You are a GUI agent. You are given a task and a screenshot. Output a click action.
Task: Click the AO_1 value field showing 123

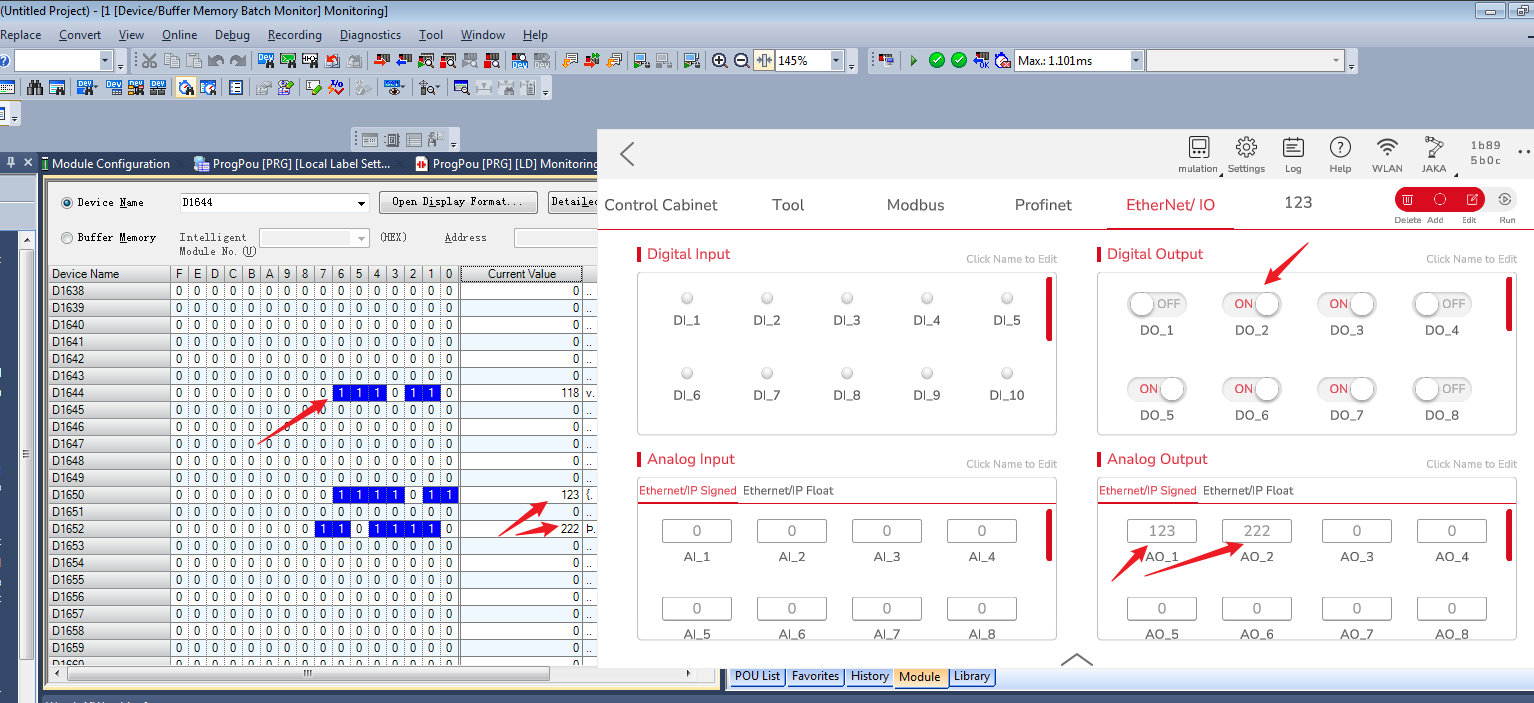pos(1161,531)
